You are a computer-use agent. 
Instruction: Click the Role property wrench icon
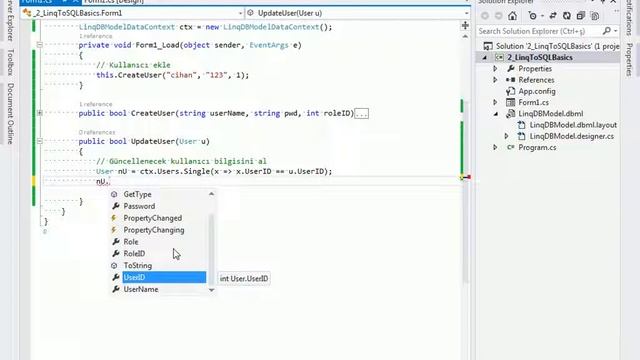[x=116, y=242]
